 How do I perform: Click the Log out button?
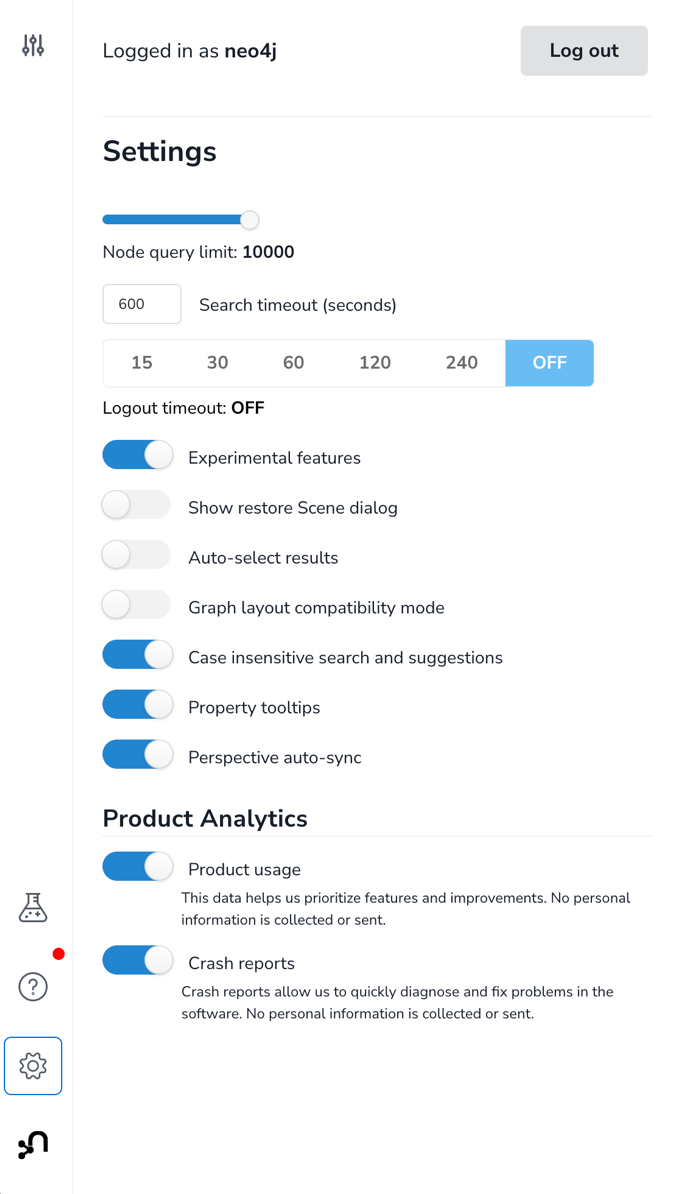pos(584,51)
